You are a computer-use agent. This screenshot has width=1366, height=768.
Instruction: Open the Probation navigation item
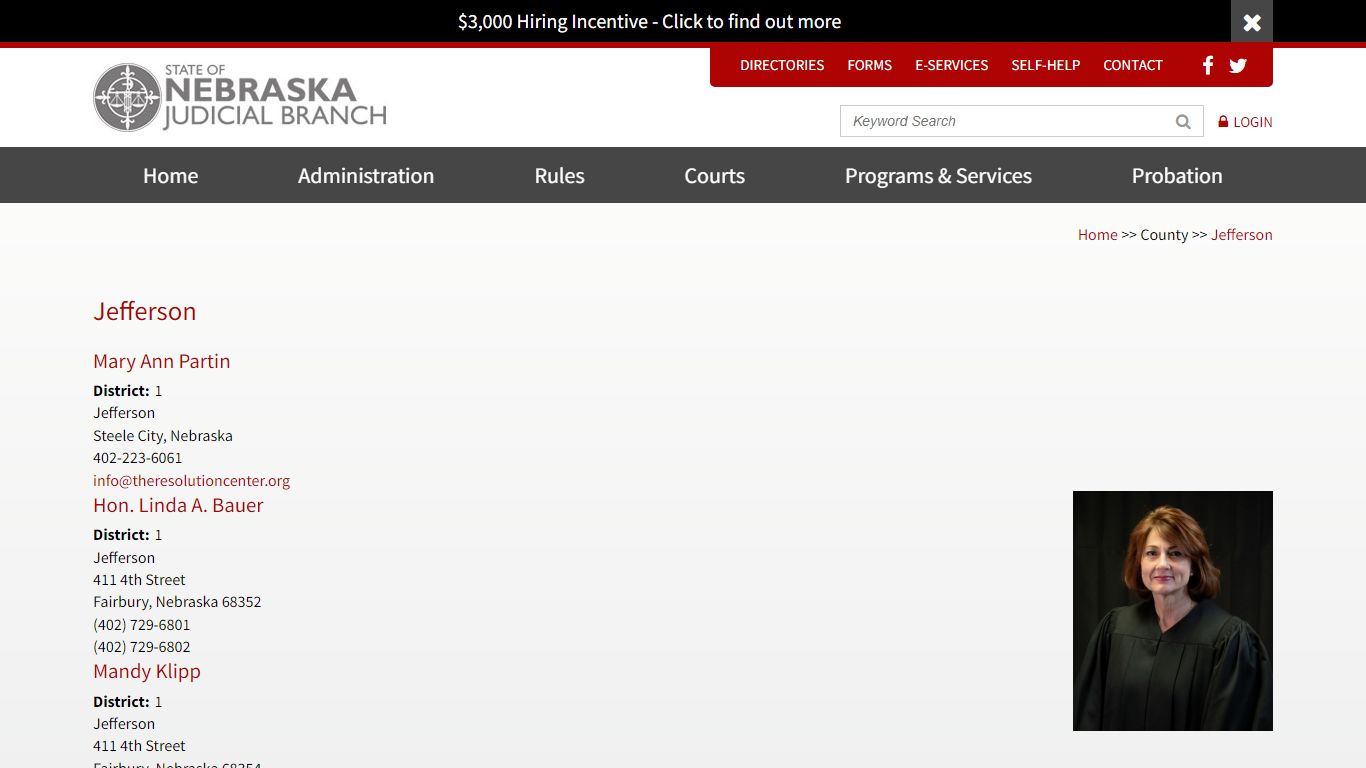click(1177, 175)
